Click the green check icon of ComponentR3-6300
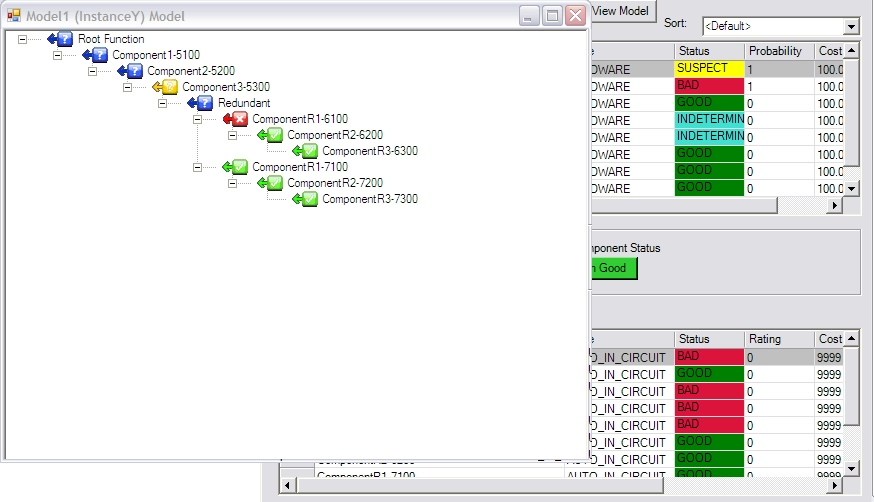 [x=305, y=151]
